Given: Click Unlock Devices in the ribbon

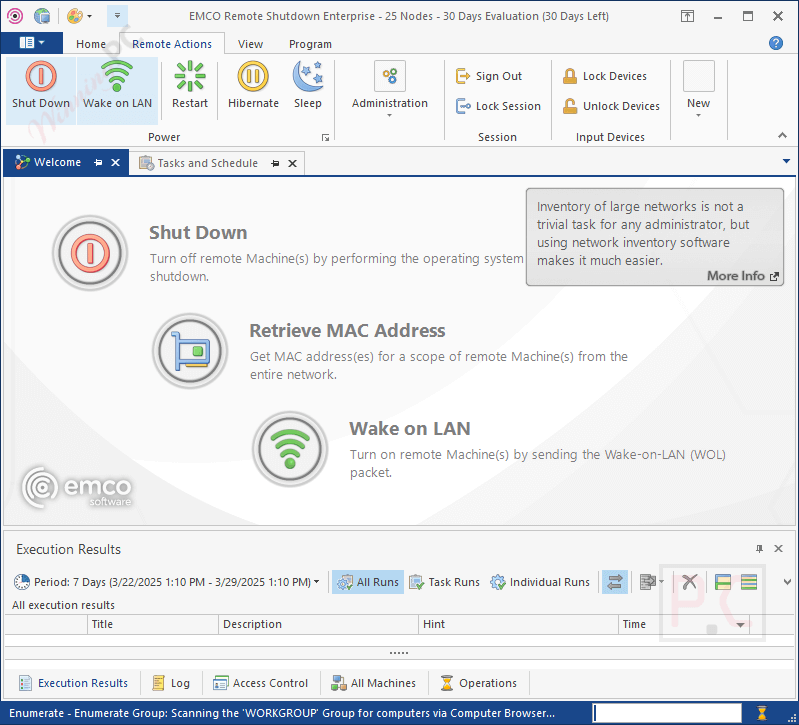Looking at the screenshot, I should point(611,106).
